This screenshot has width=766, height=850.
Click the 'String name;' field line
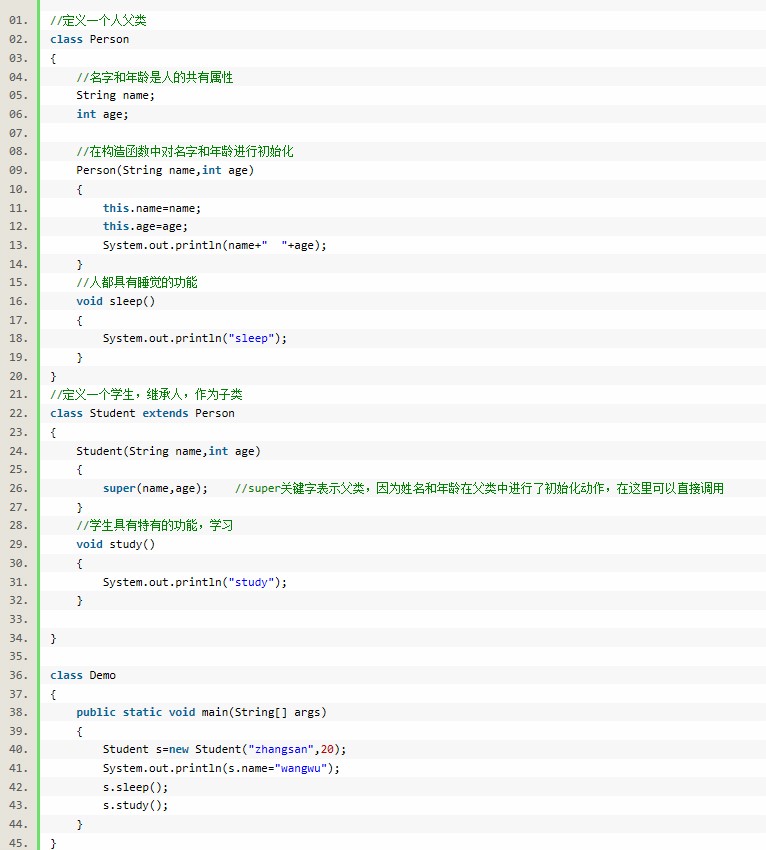tap(115, 95)
